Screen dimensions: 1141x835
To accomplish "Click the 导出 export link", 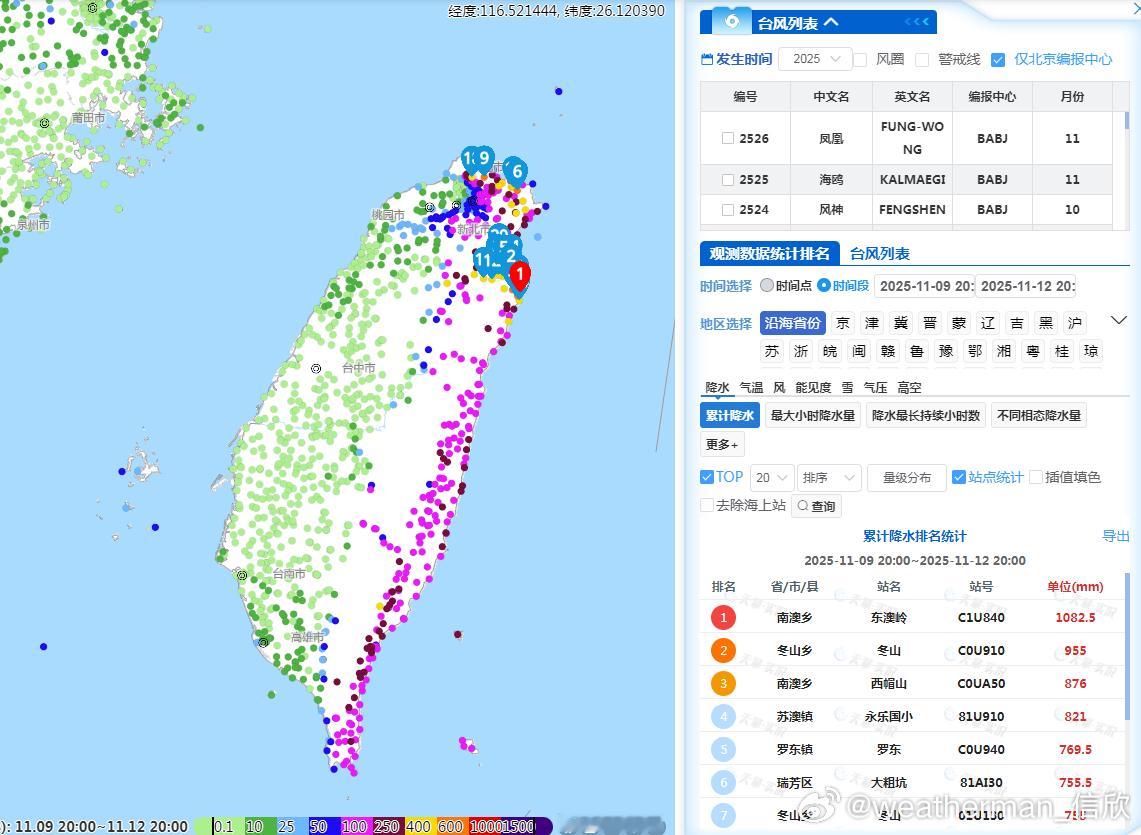I will pos(1116,536).
